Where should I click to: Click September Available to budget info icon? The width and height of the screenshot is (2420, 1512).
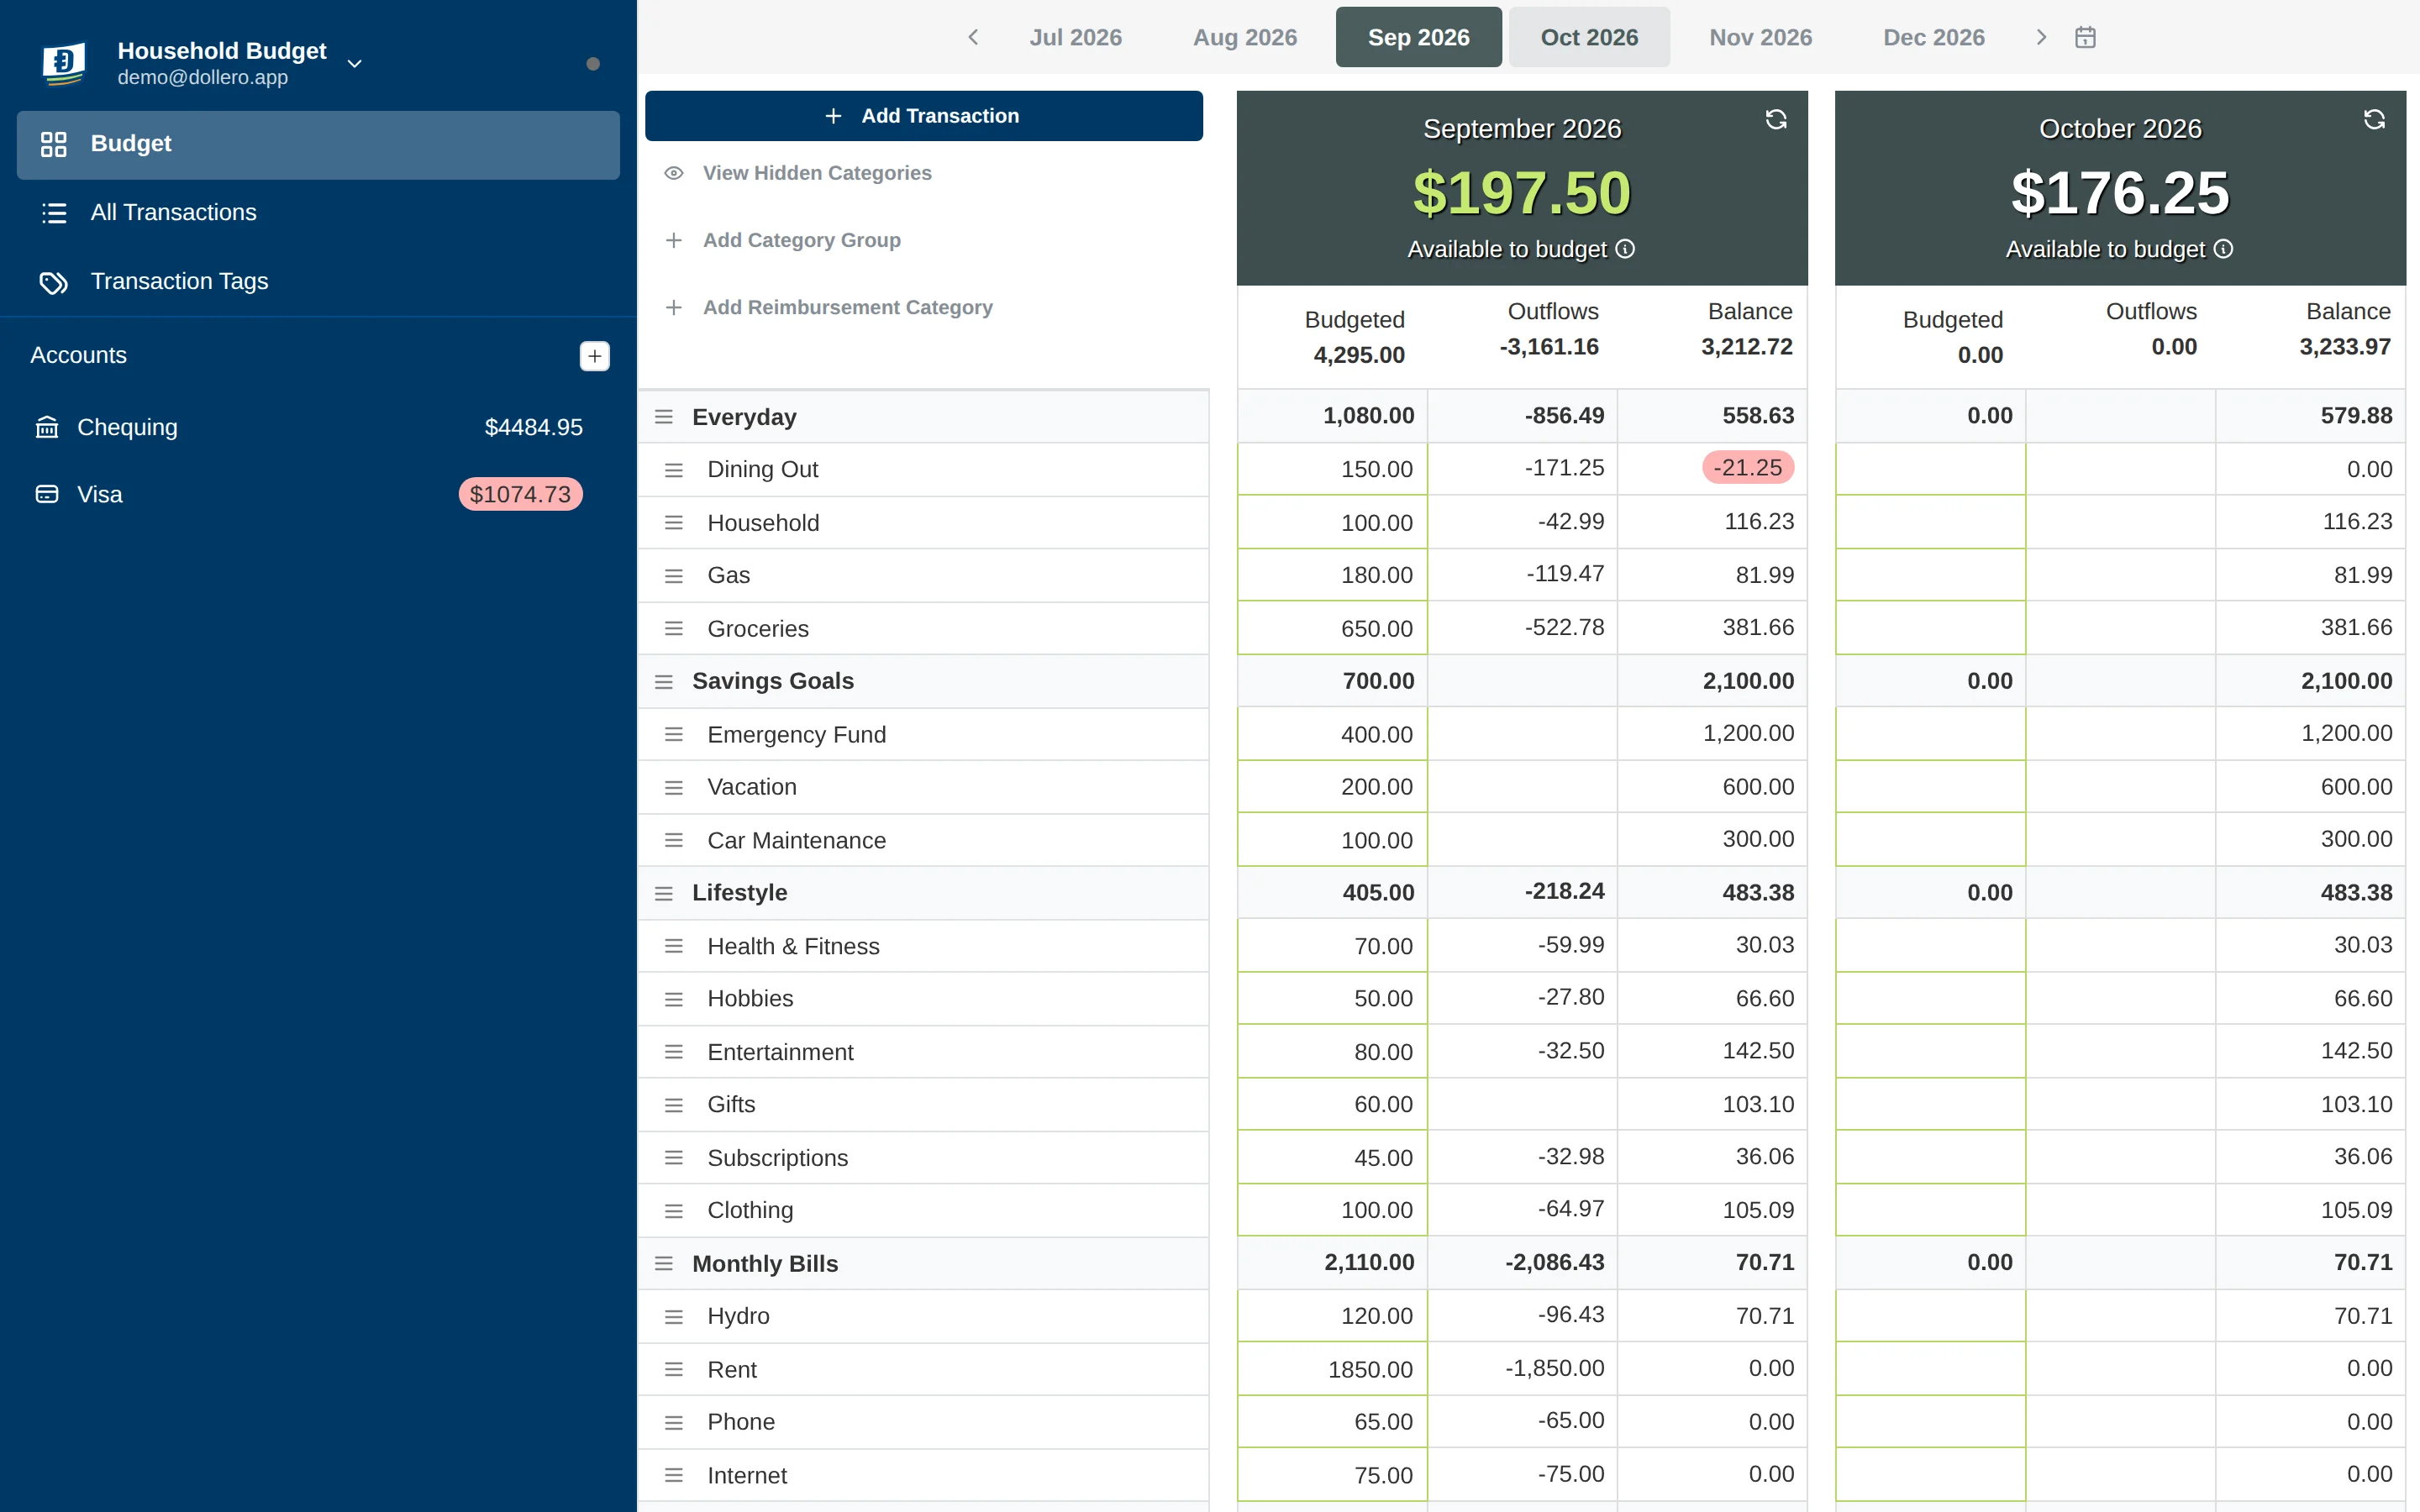point(1626,249)
